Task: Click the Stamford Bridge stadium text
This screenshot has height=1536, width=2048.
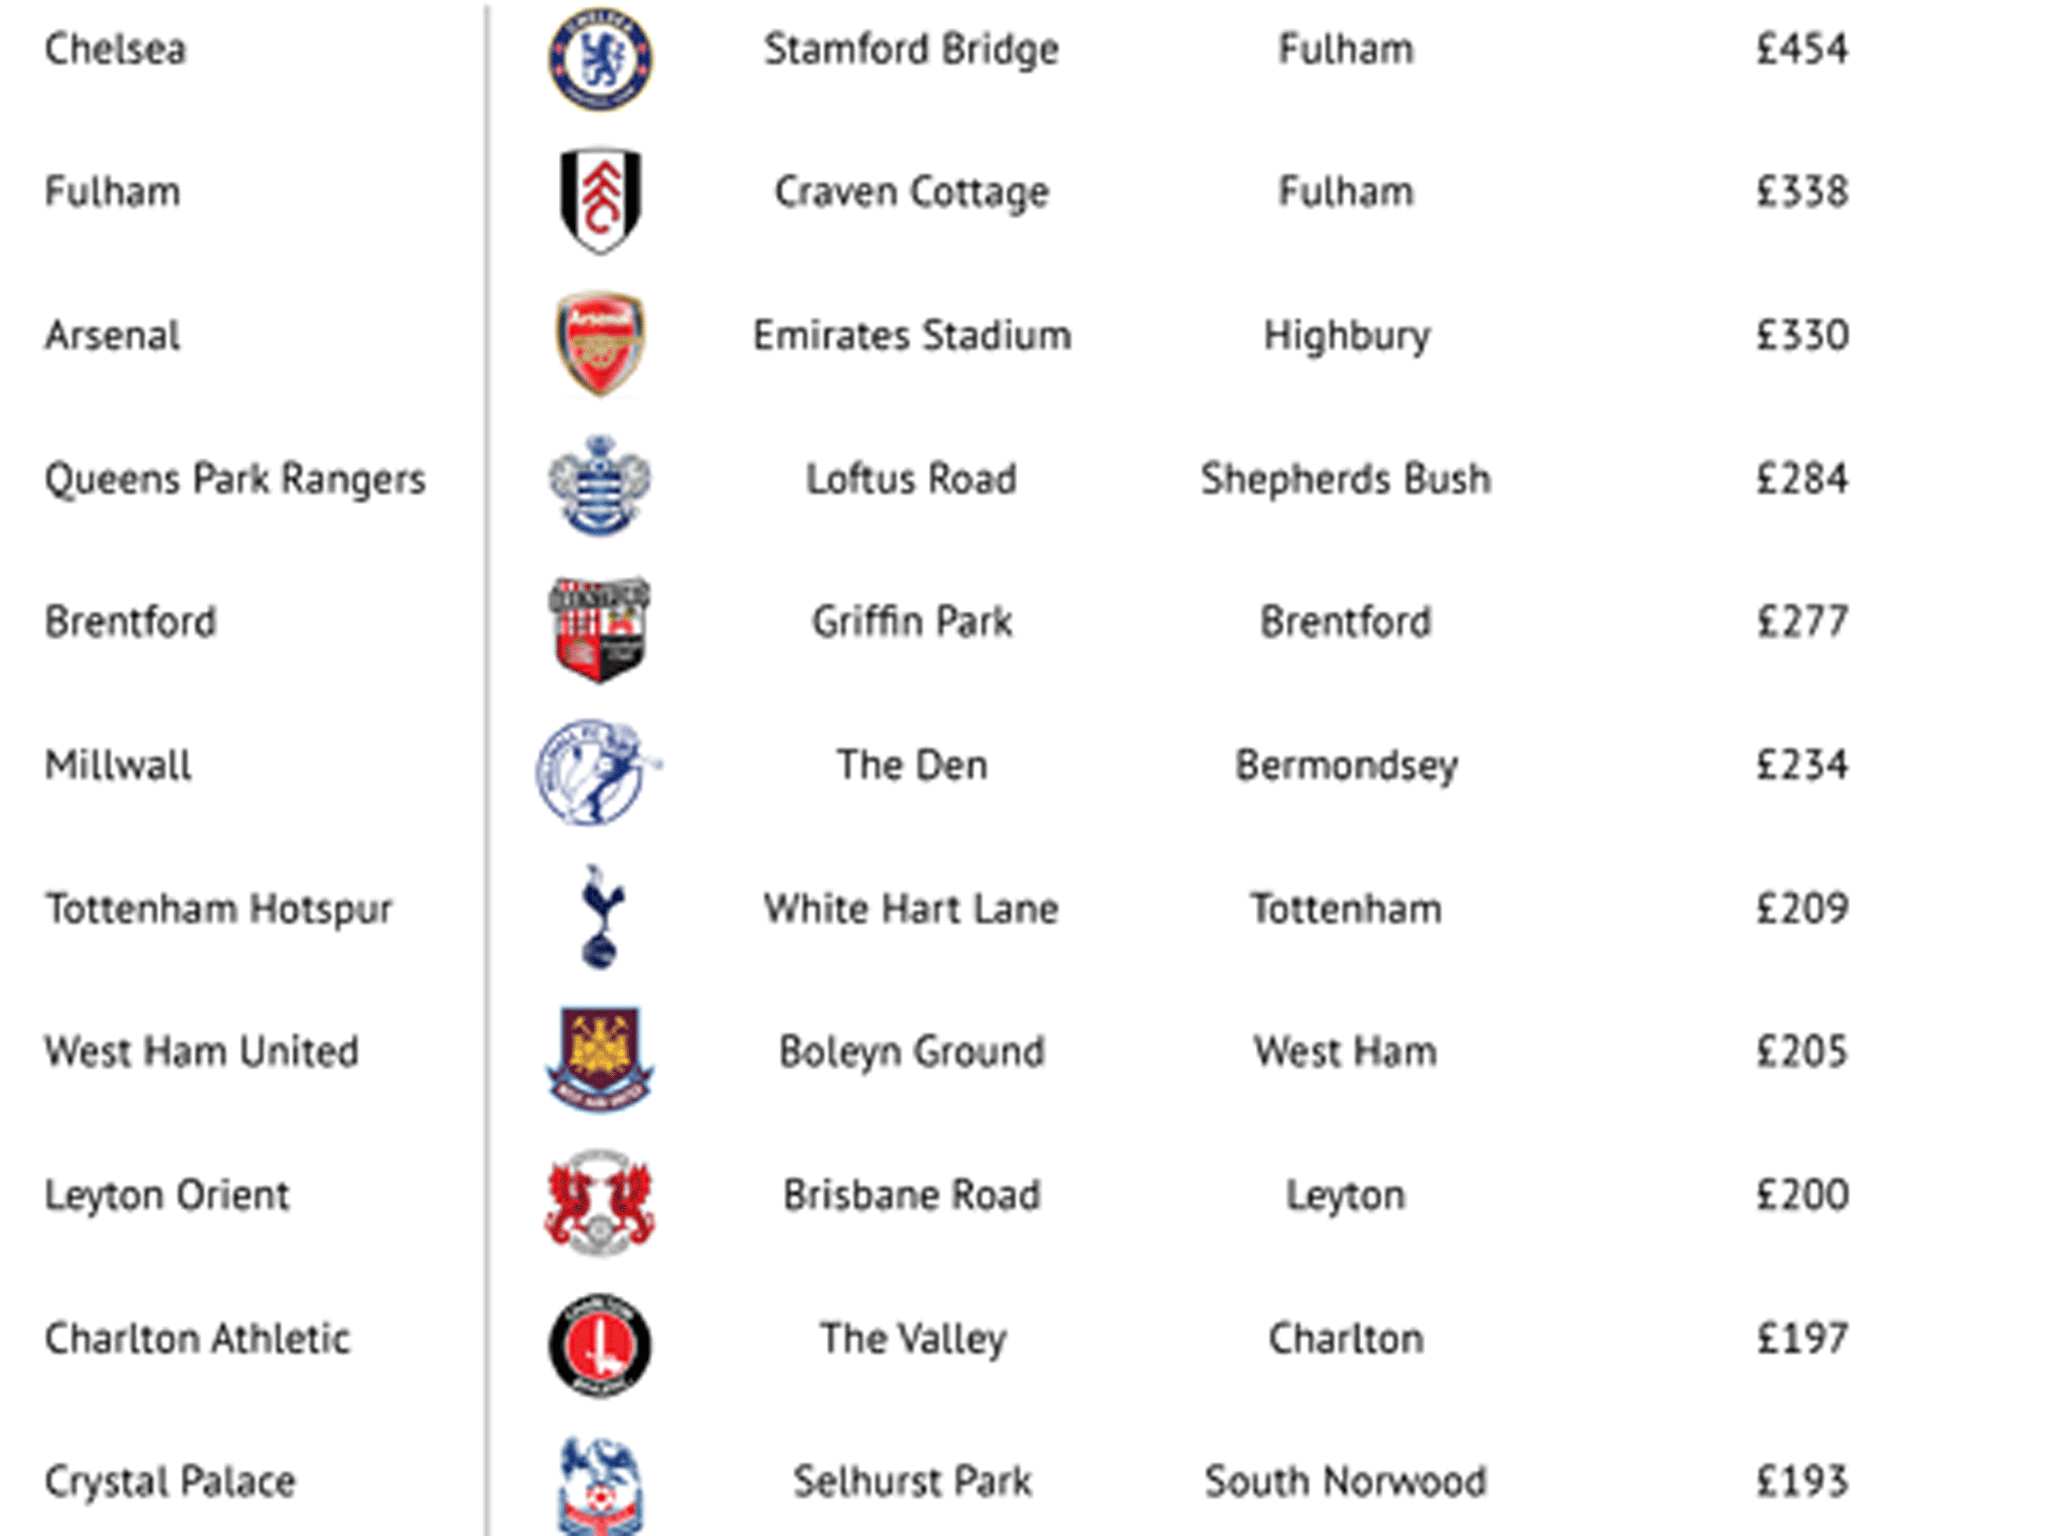Action: pyautogui.click(x=911, y=49)
